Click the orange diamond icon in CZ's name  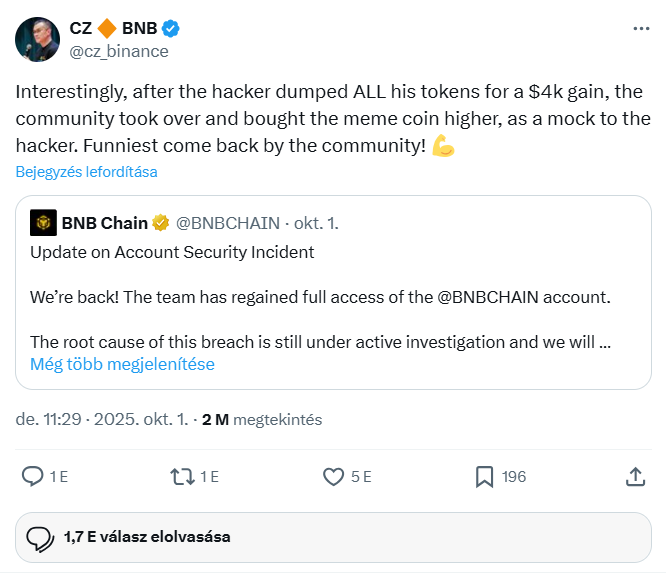coord(107,28)
